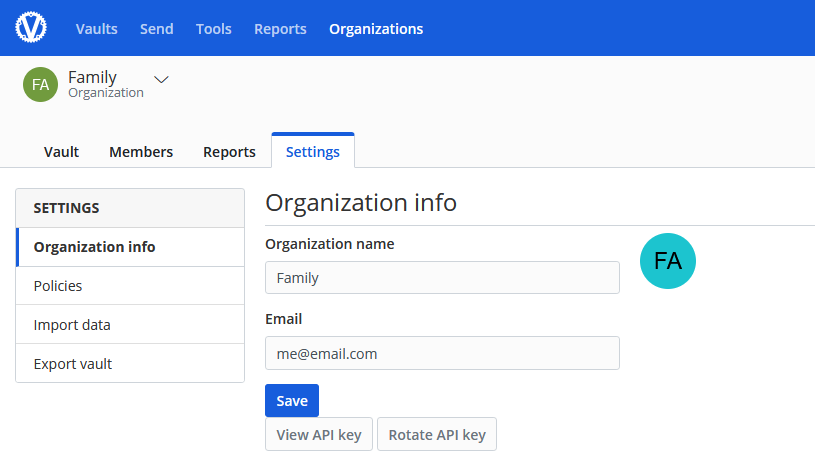Open Import data in settings sidebar

130,325
